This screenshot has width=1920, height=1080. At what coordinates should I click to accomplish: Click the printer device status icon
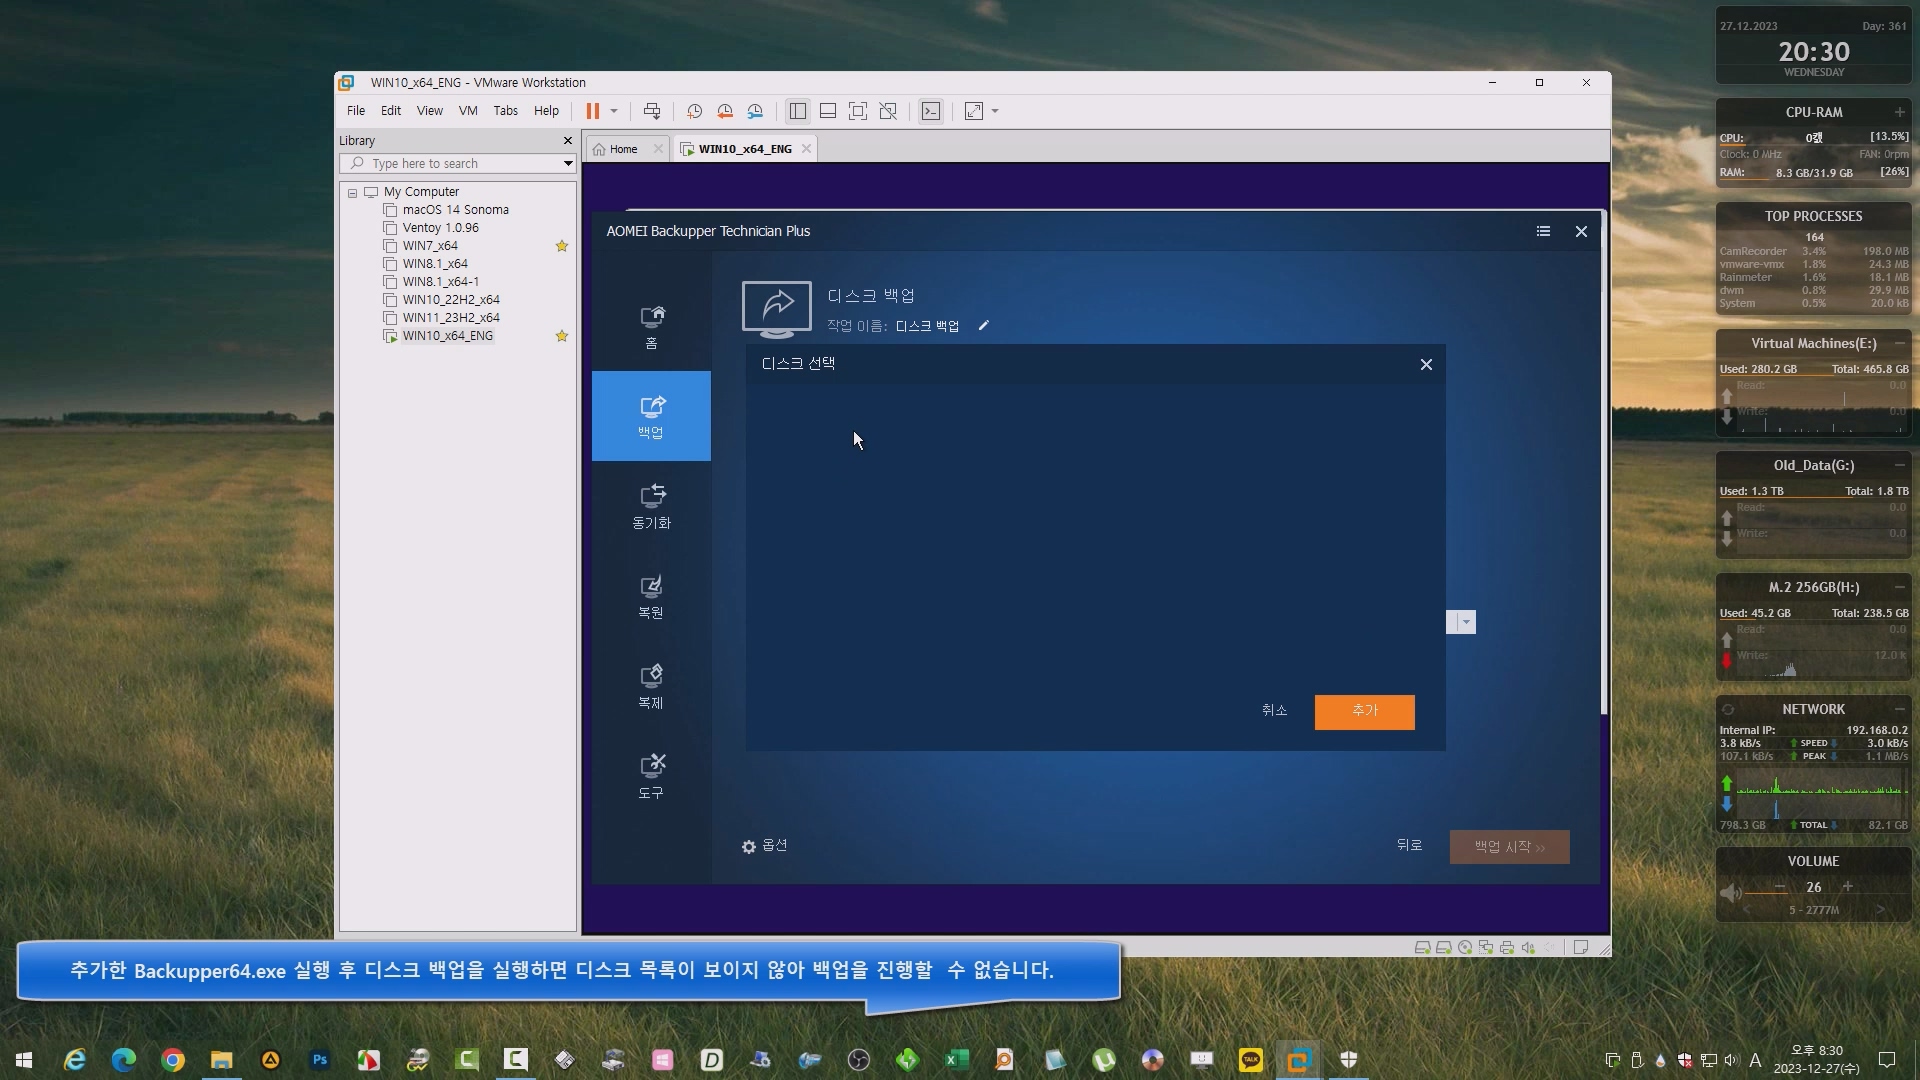click(x=1507, y=947)
